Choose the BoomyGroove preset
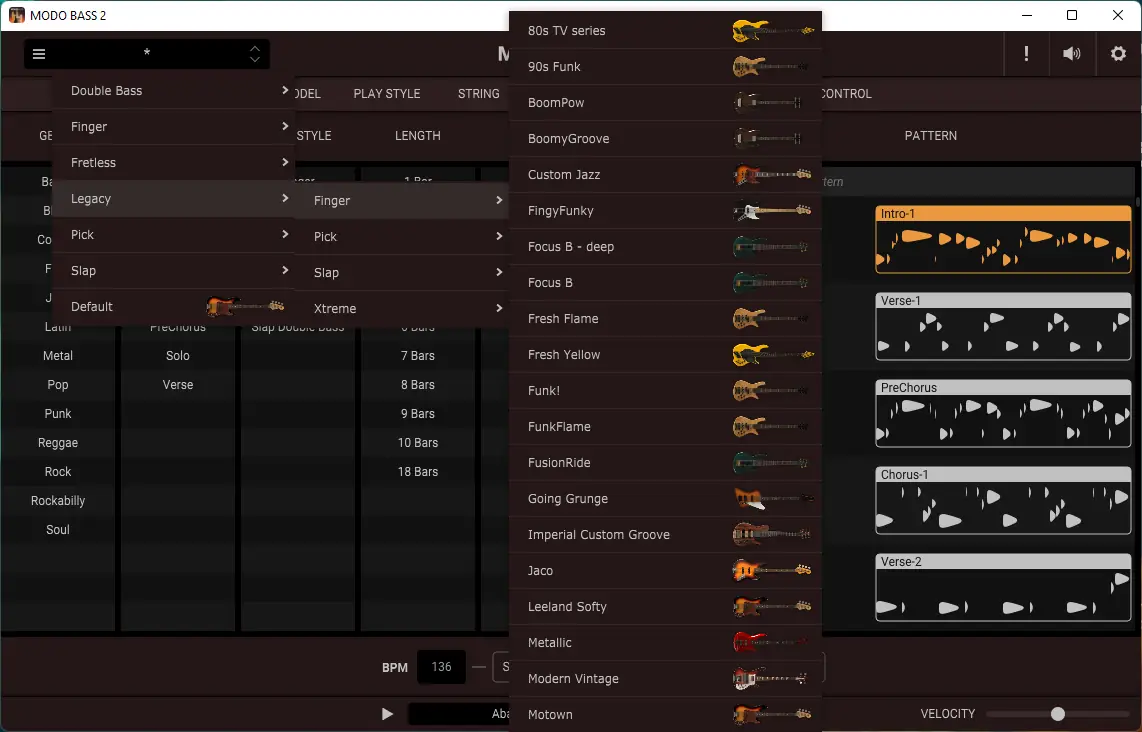This screenshot has width=1142, height=732. pyautogui.click(x=666, y=138)
